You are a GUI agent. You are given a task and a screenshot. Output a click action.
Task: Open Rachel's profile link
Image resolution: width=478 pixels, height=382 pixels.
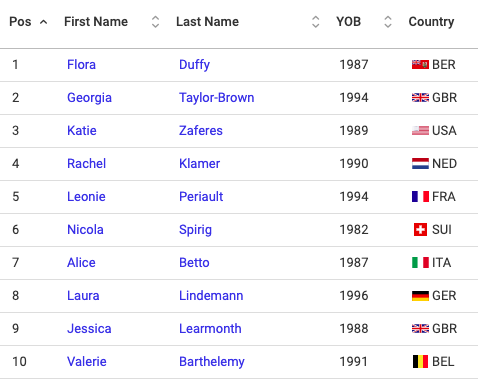click(87, 164)
